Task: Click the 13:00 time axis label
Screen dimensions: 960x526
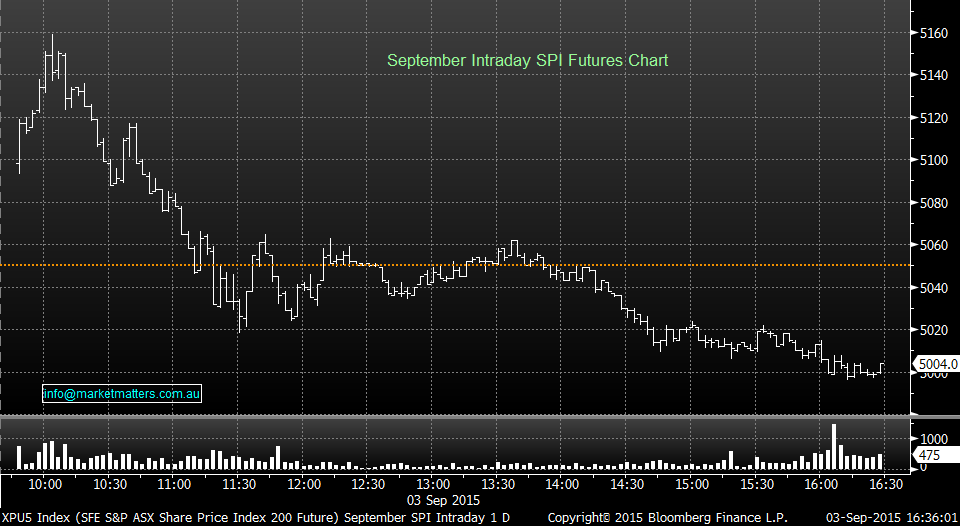Action: [x=433, y=484]
